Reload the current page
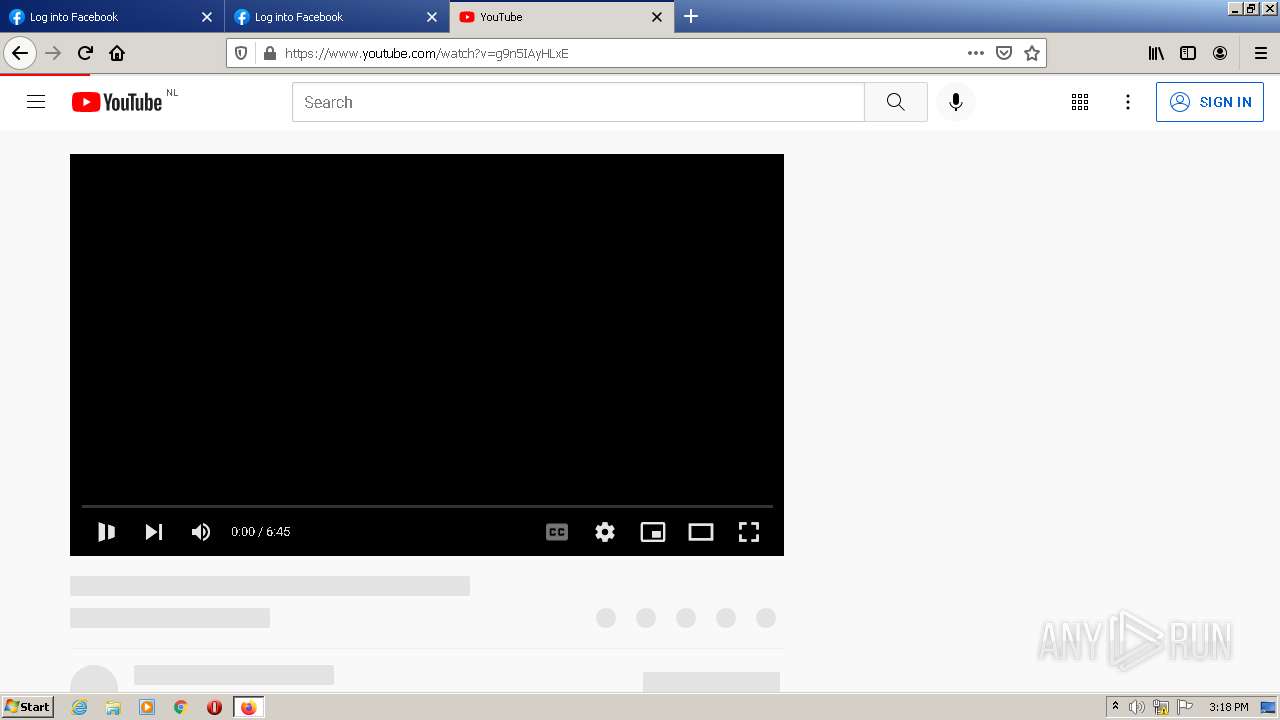 tap(85, 53)
